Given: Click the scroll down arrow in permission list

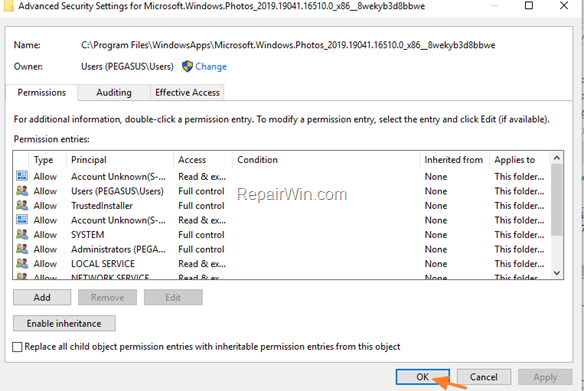Looking at the screenshot, I should (557, 273).
